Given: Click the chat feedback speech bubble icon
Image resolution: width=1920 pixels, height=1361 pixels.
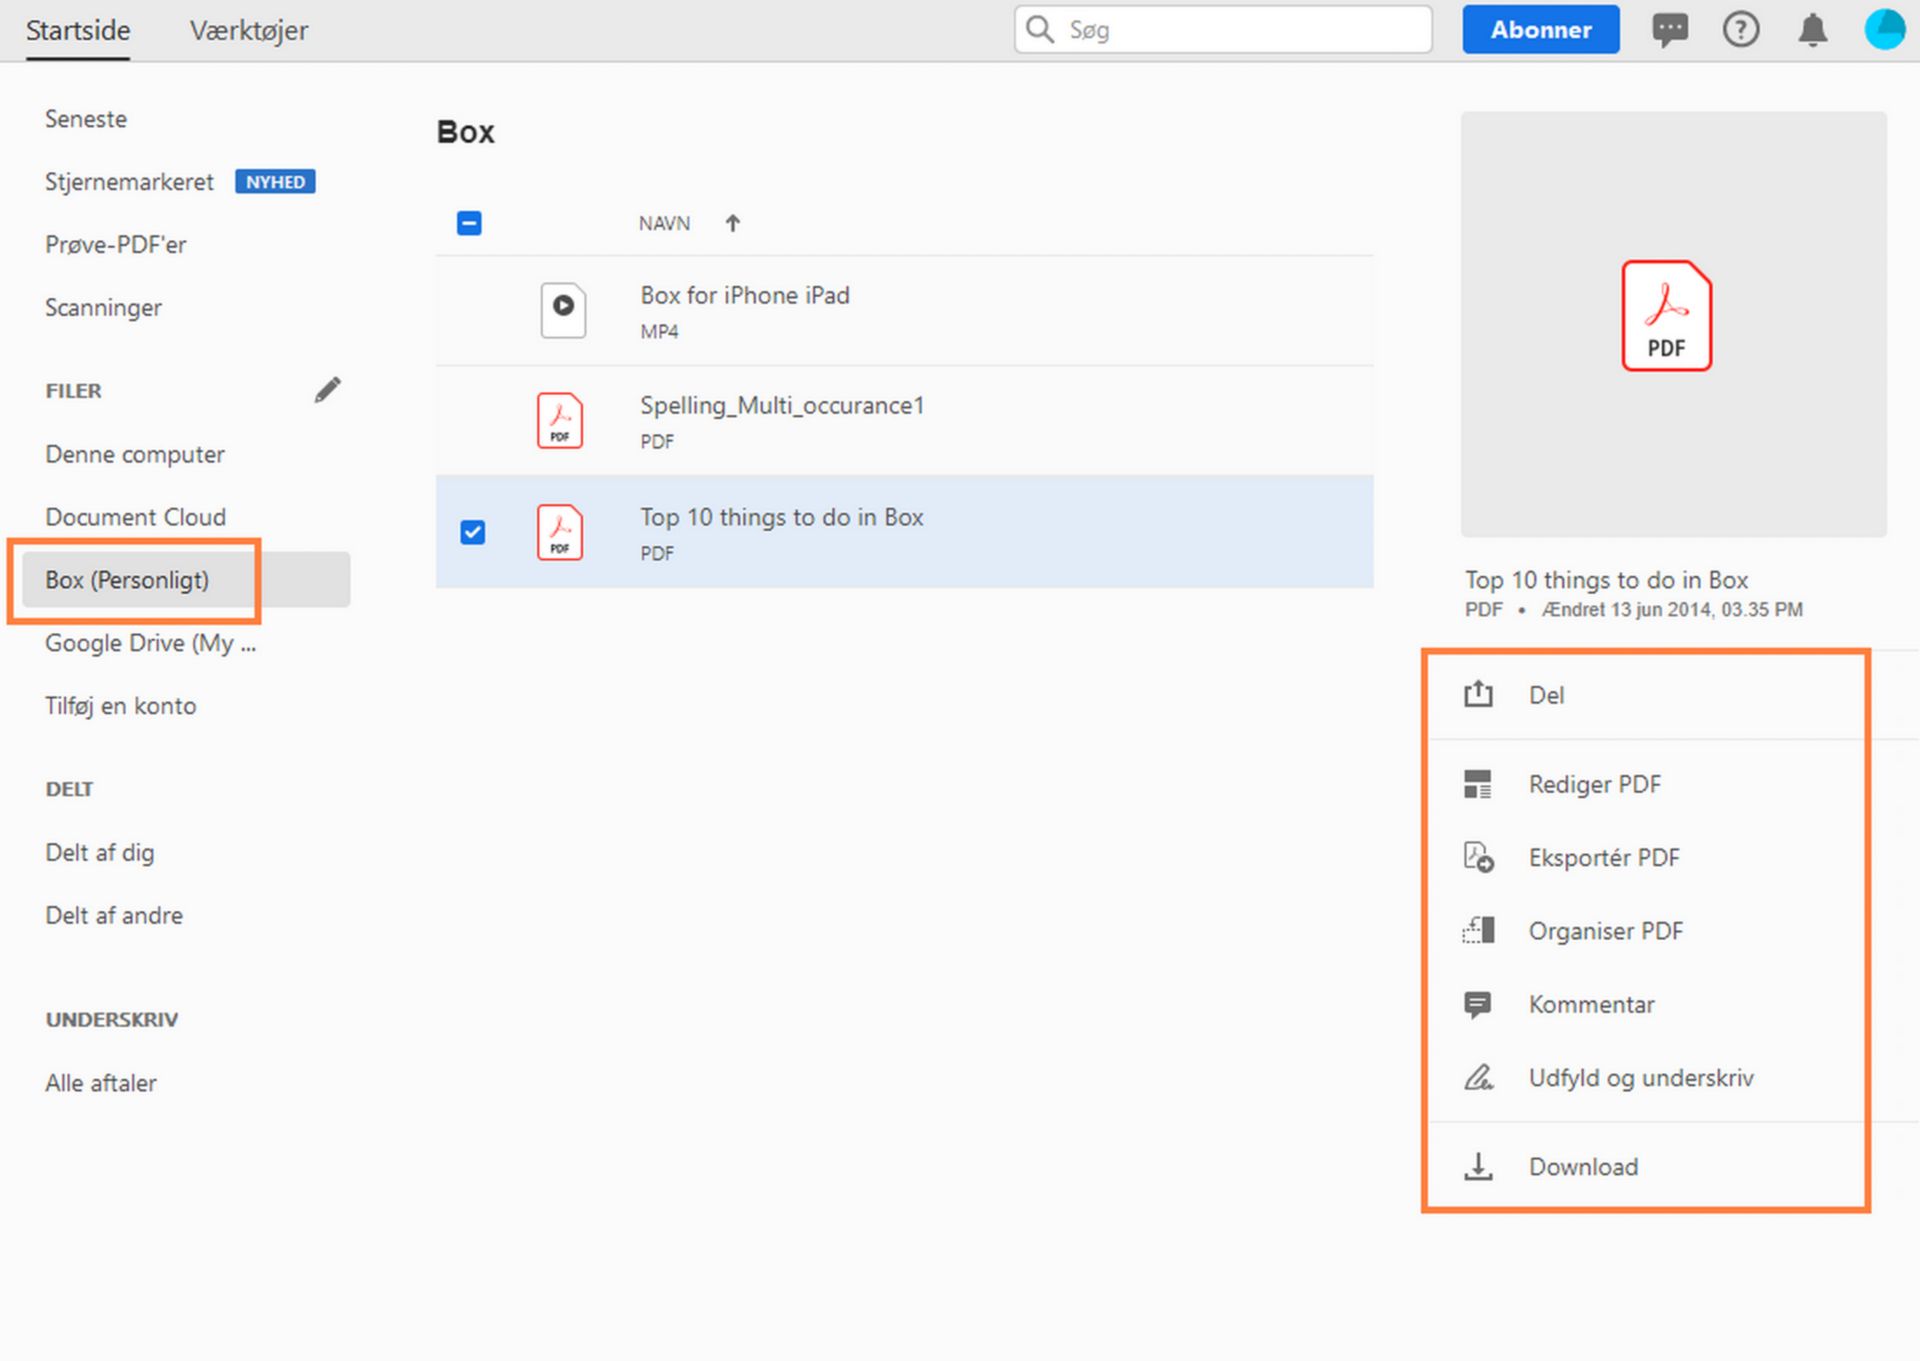Looking at the screenshot, I should click(1669, 30).
